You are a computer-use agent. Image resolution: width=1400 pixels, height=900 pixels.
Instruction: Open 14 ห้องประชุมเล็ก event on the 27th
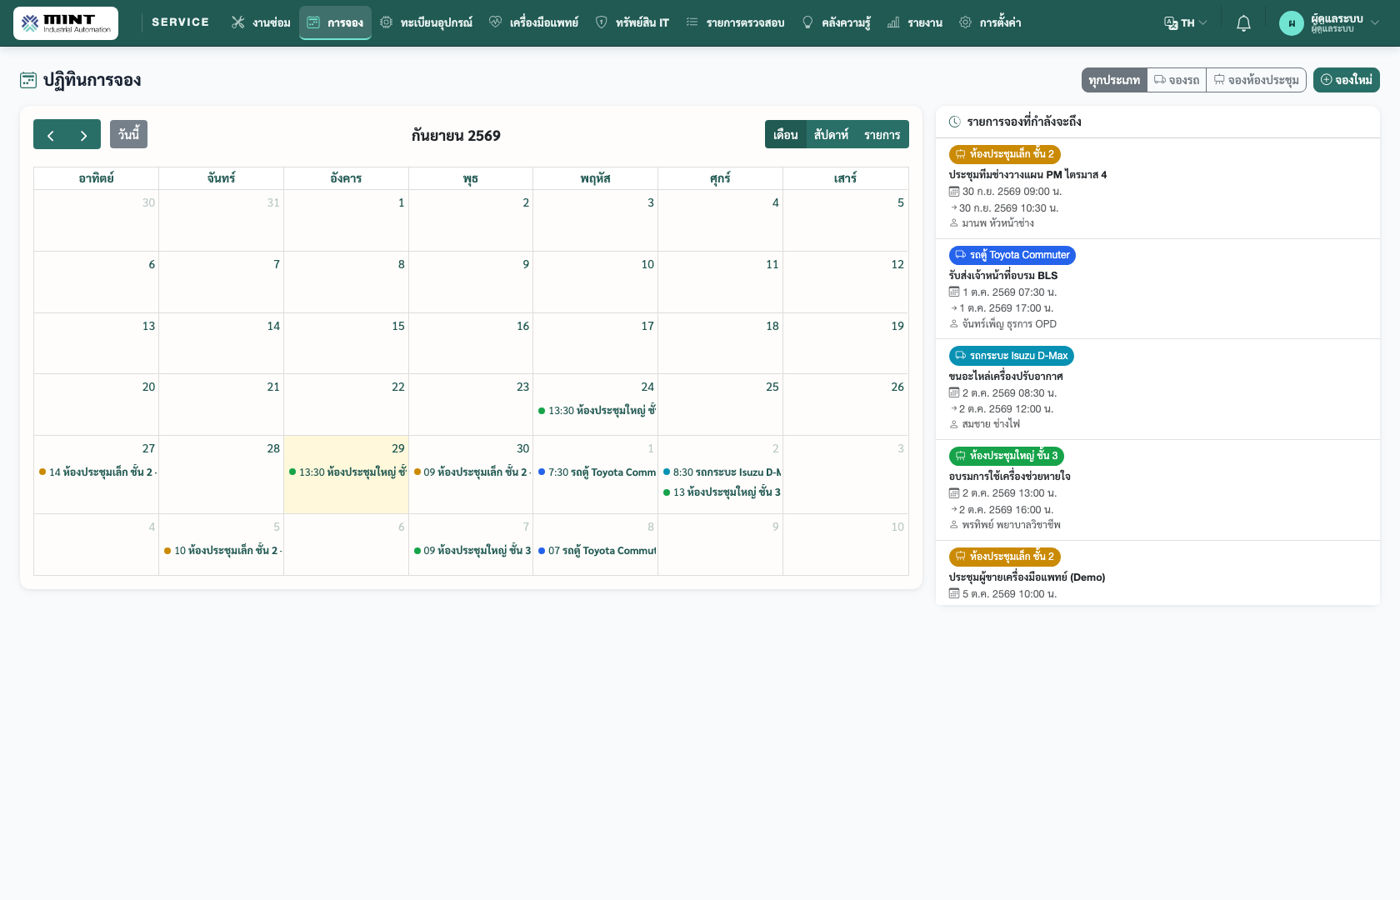[97, 472]
